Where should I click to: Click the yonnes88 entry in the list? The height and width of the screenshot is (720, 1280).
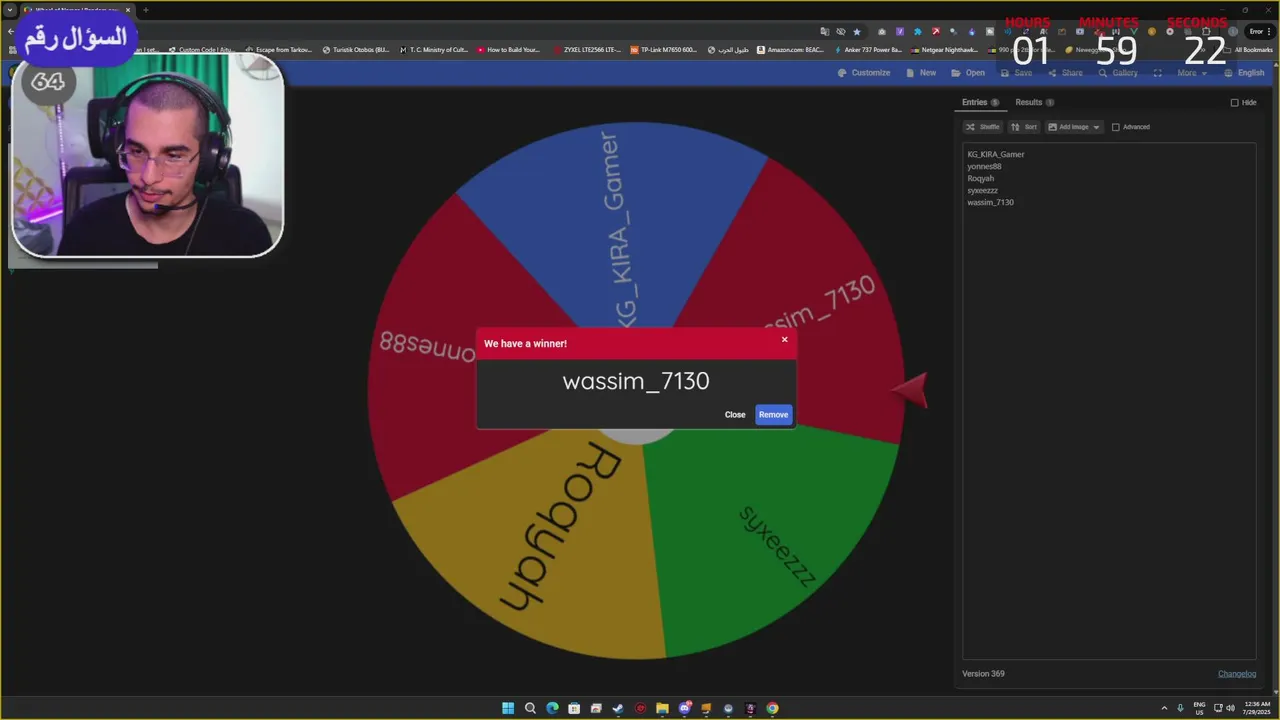click(x=984, y=166)
